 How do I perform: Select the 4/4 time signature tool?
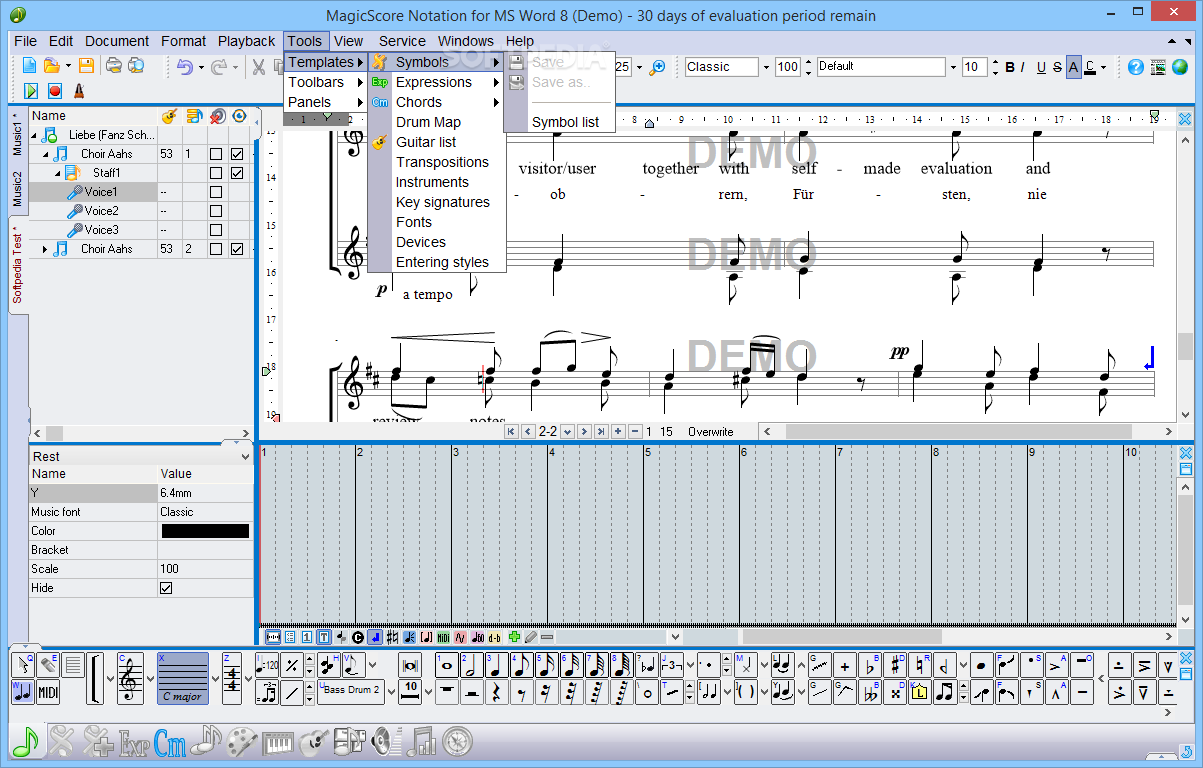(x=232, y=679)
